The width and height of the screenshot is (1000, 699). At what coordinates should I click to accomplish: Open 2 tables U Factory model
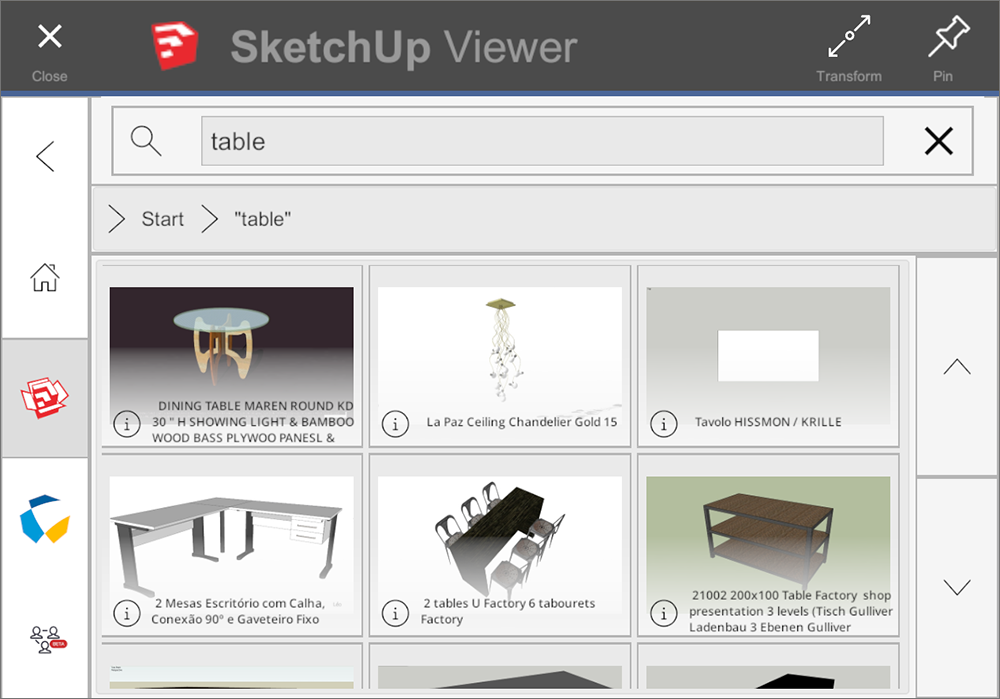pos(500,545)
